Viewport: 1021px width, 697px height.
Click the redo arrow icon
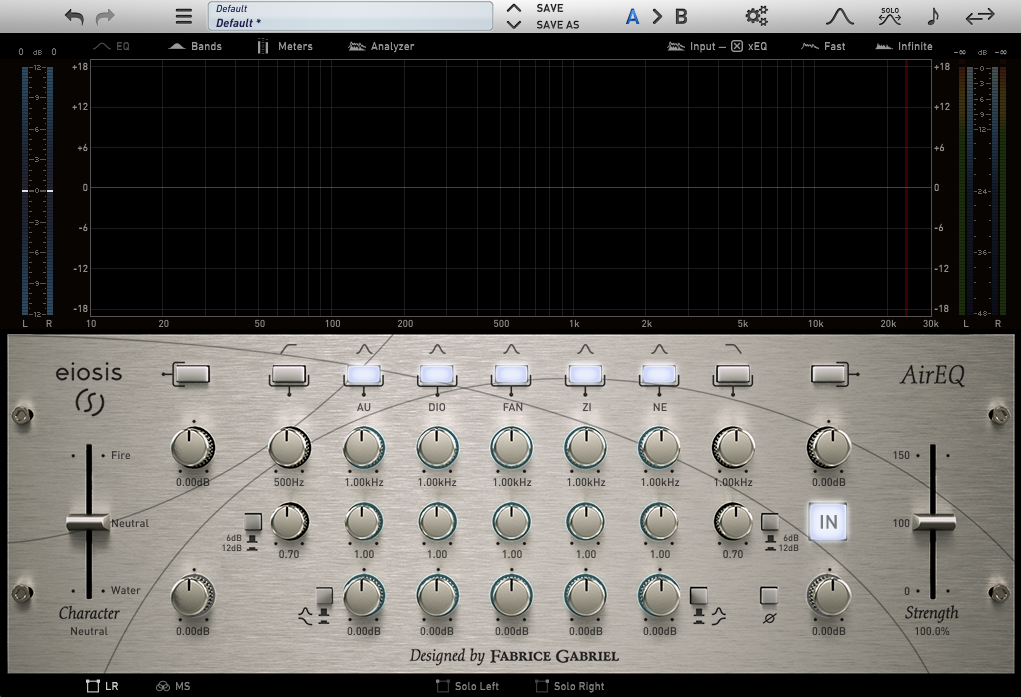click(105, 16)
